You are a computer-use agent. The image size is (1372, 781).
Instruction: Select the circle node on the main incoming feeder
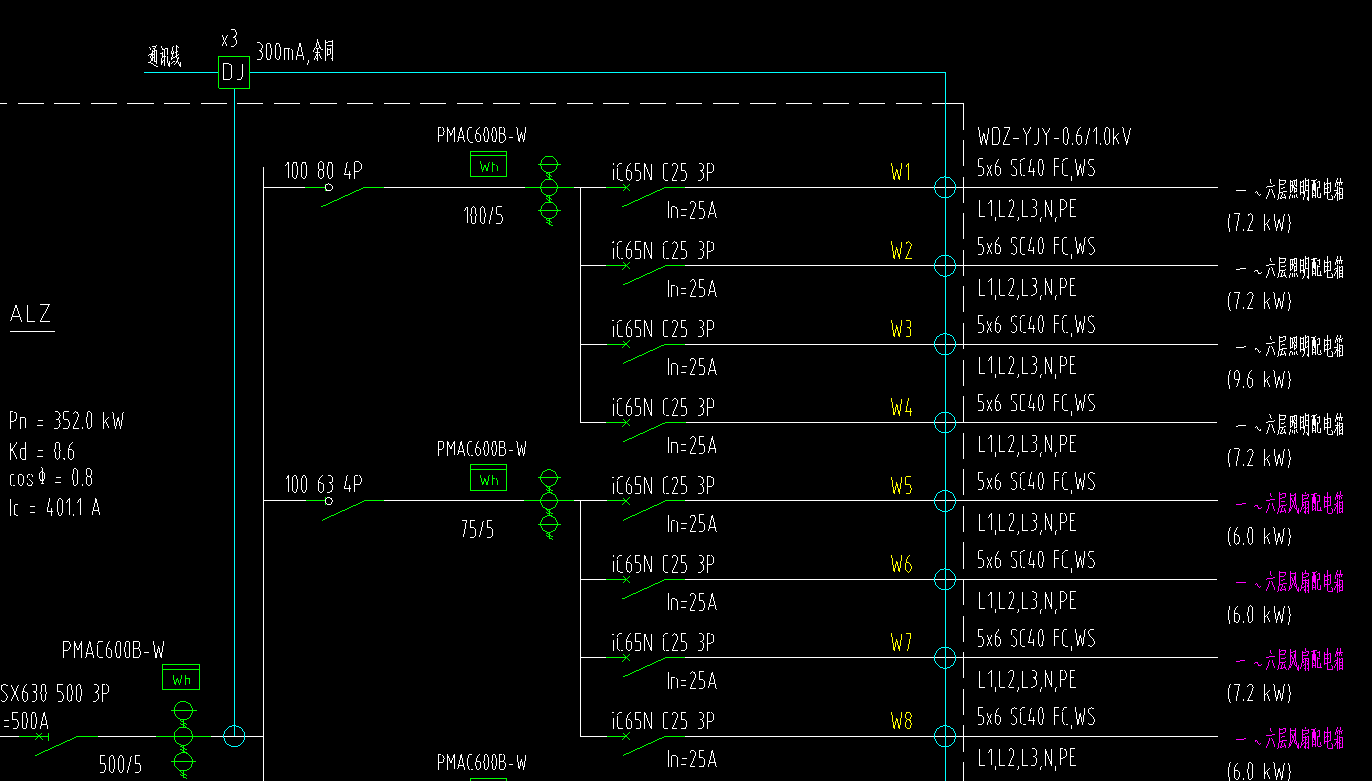point(233,736)
